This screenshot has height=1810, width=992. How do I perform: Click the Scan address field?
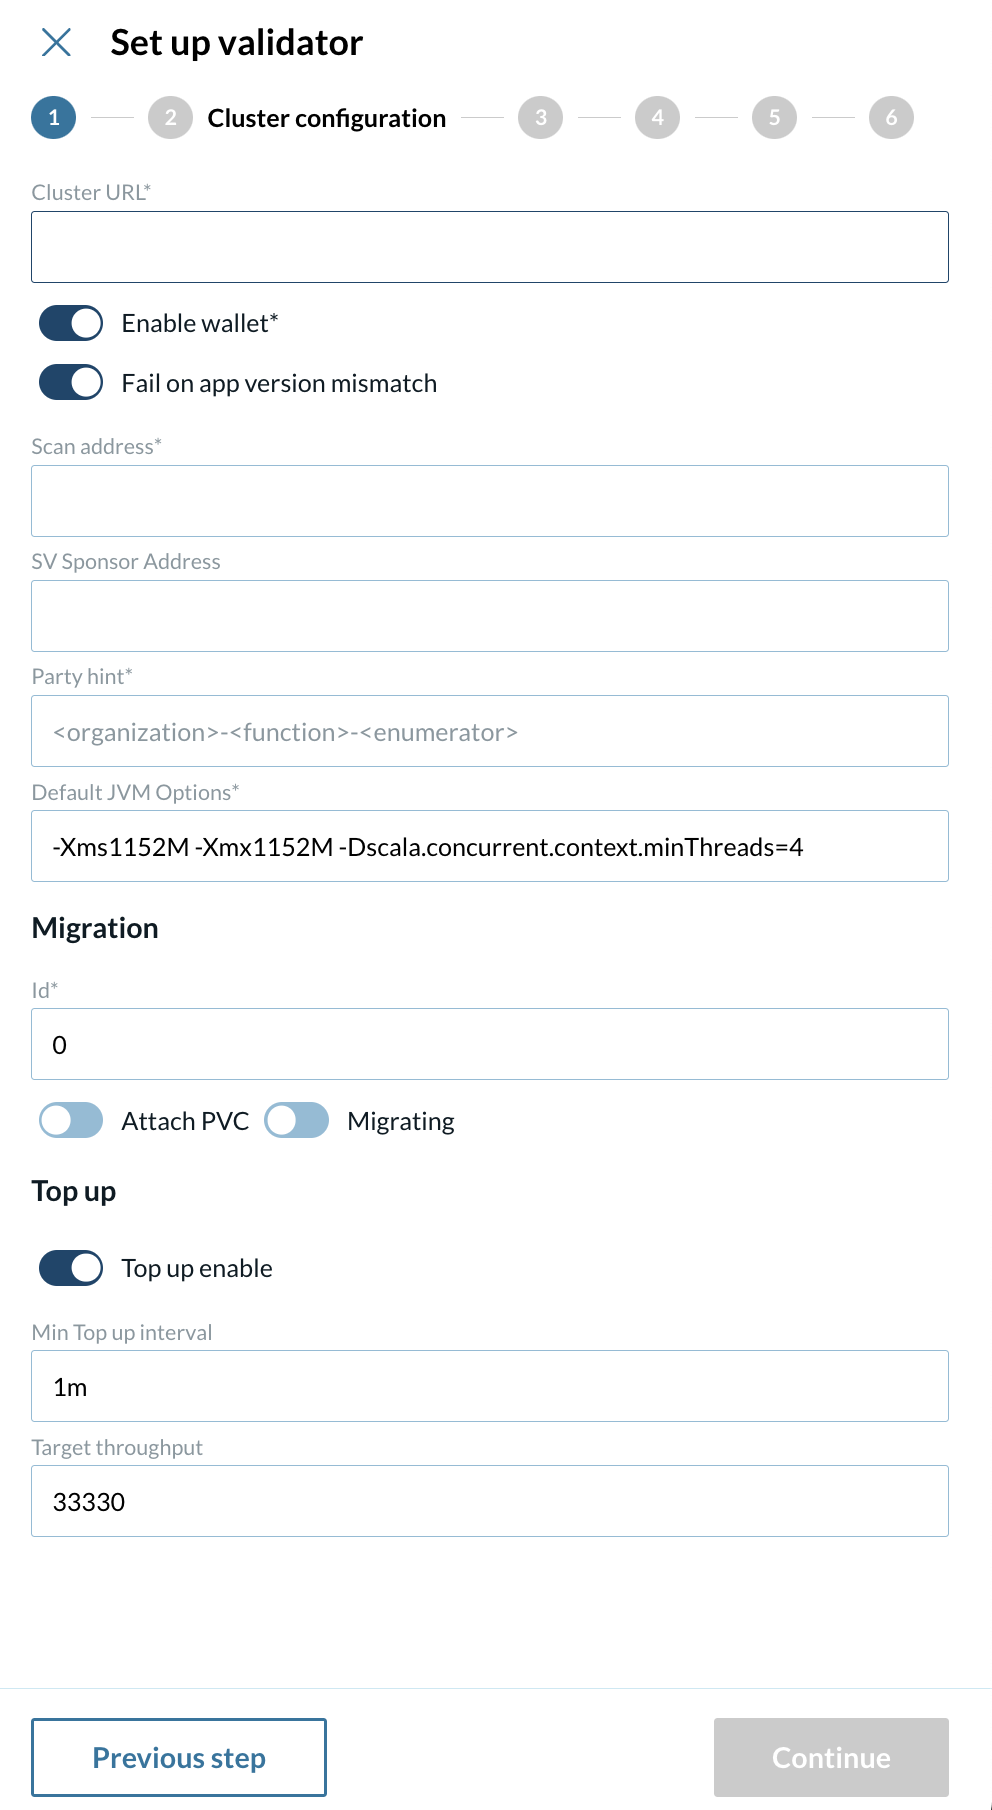490,500
